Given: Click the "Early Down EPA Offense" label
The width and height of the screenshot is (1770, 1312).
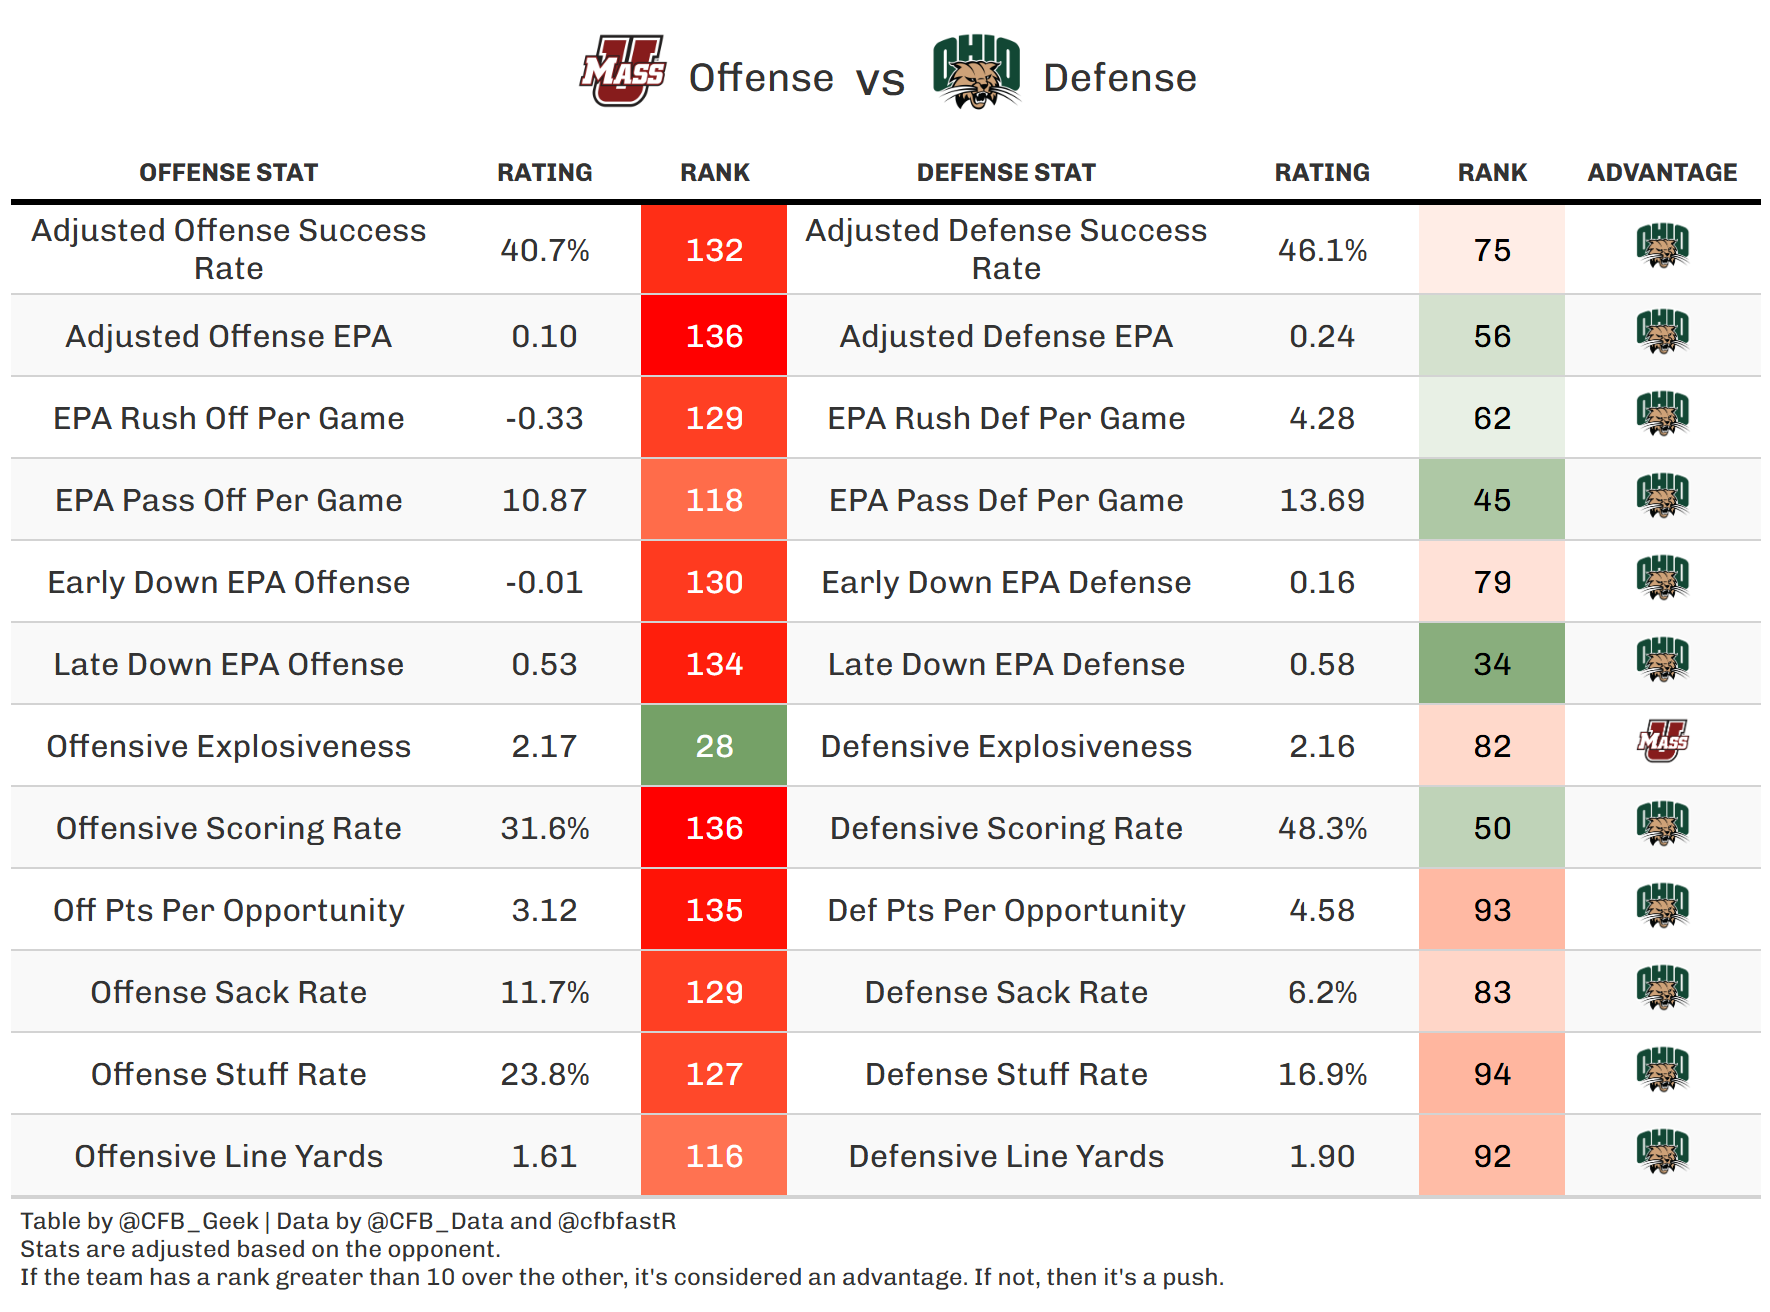Looking at the screenshot, I should point(228,582).
